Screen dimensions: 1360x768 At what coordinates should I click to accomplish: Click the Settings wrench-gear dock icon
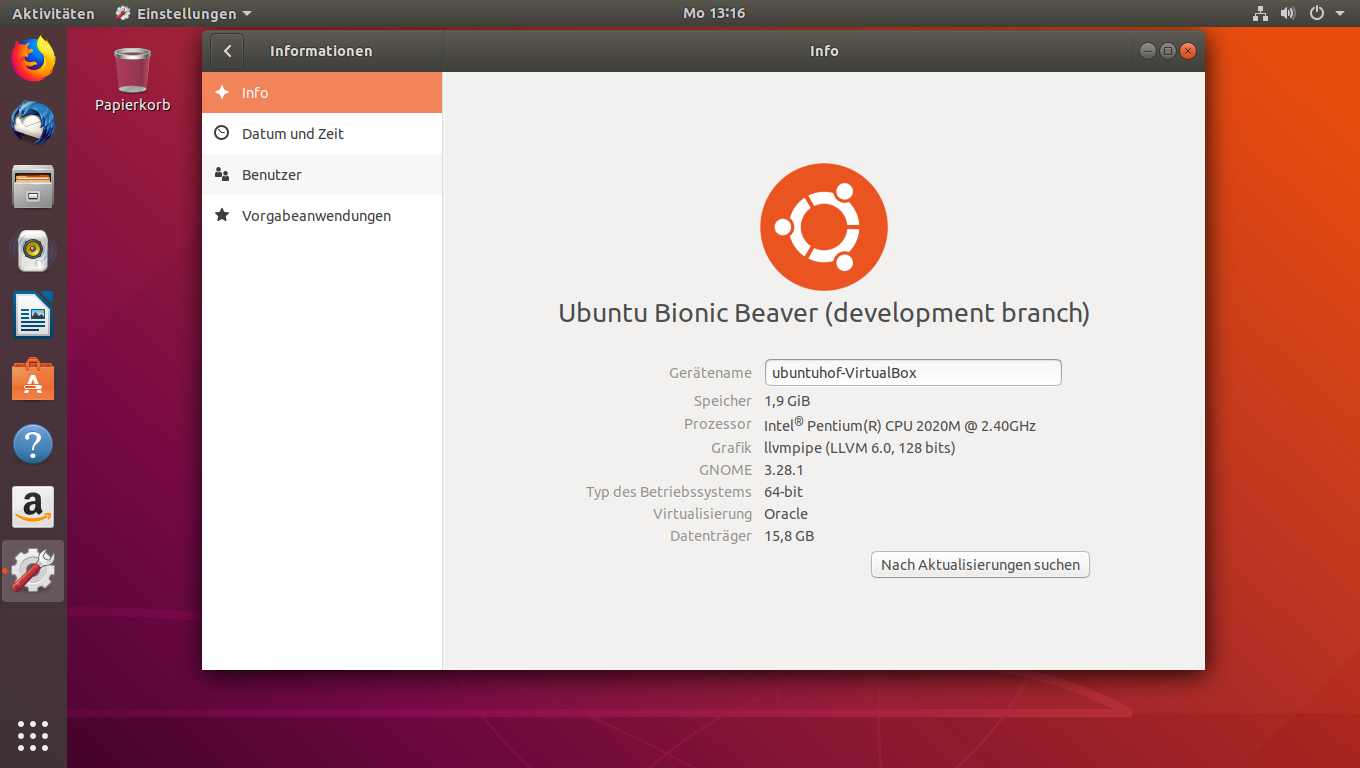tap(33, 571)
